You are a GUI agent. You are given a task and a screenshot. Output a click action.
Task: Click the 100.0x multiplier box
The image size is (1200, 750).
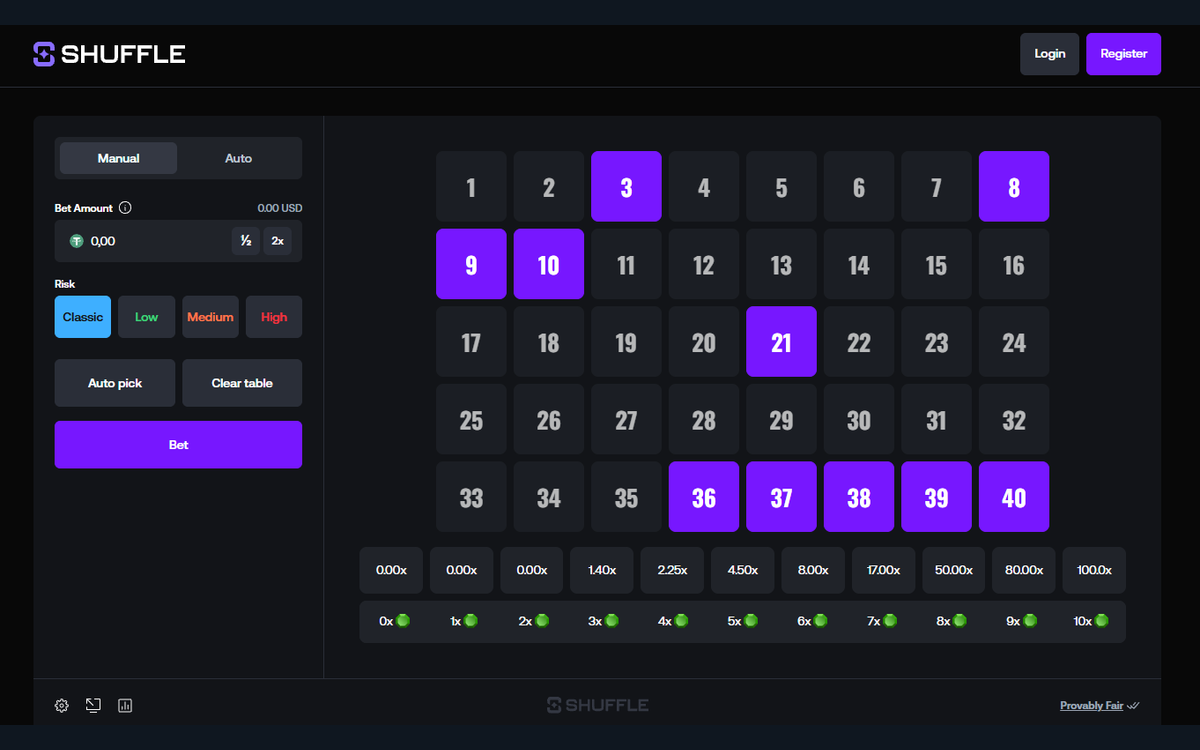coord(1094,570)
